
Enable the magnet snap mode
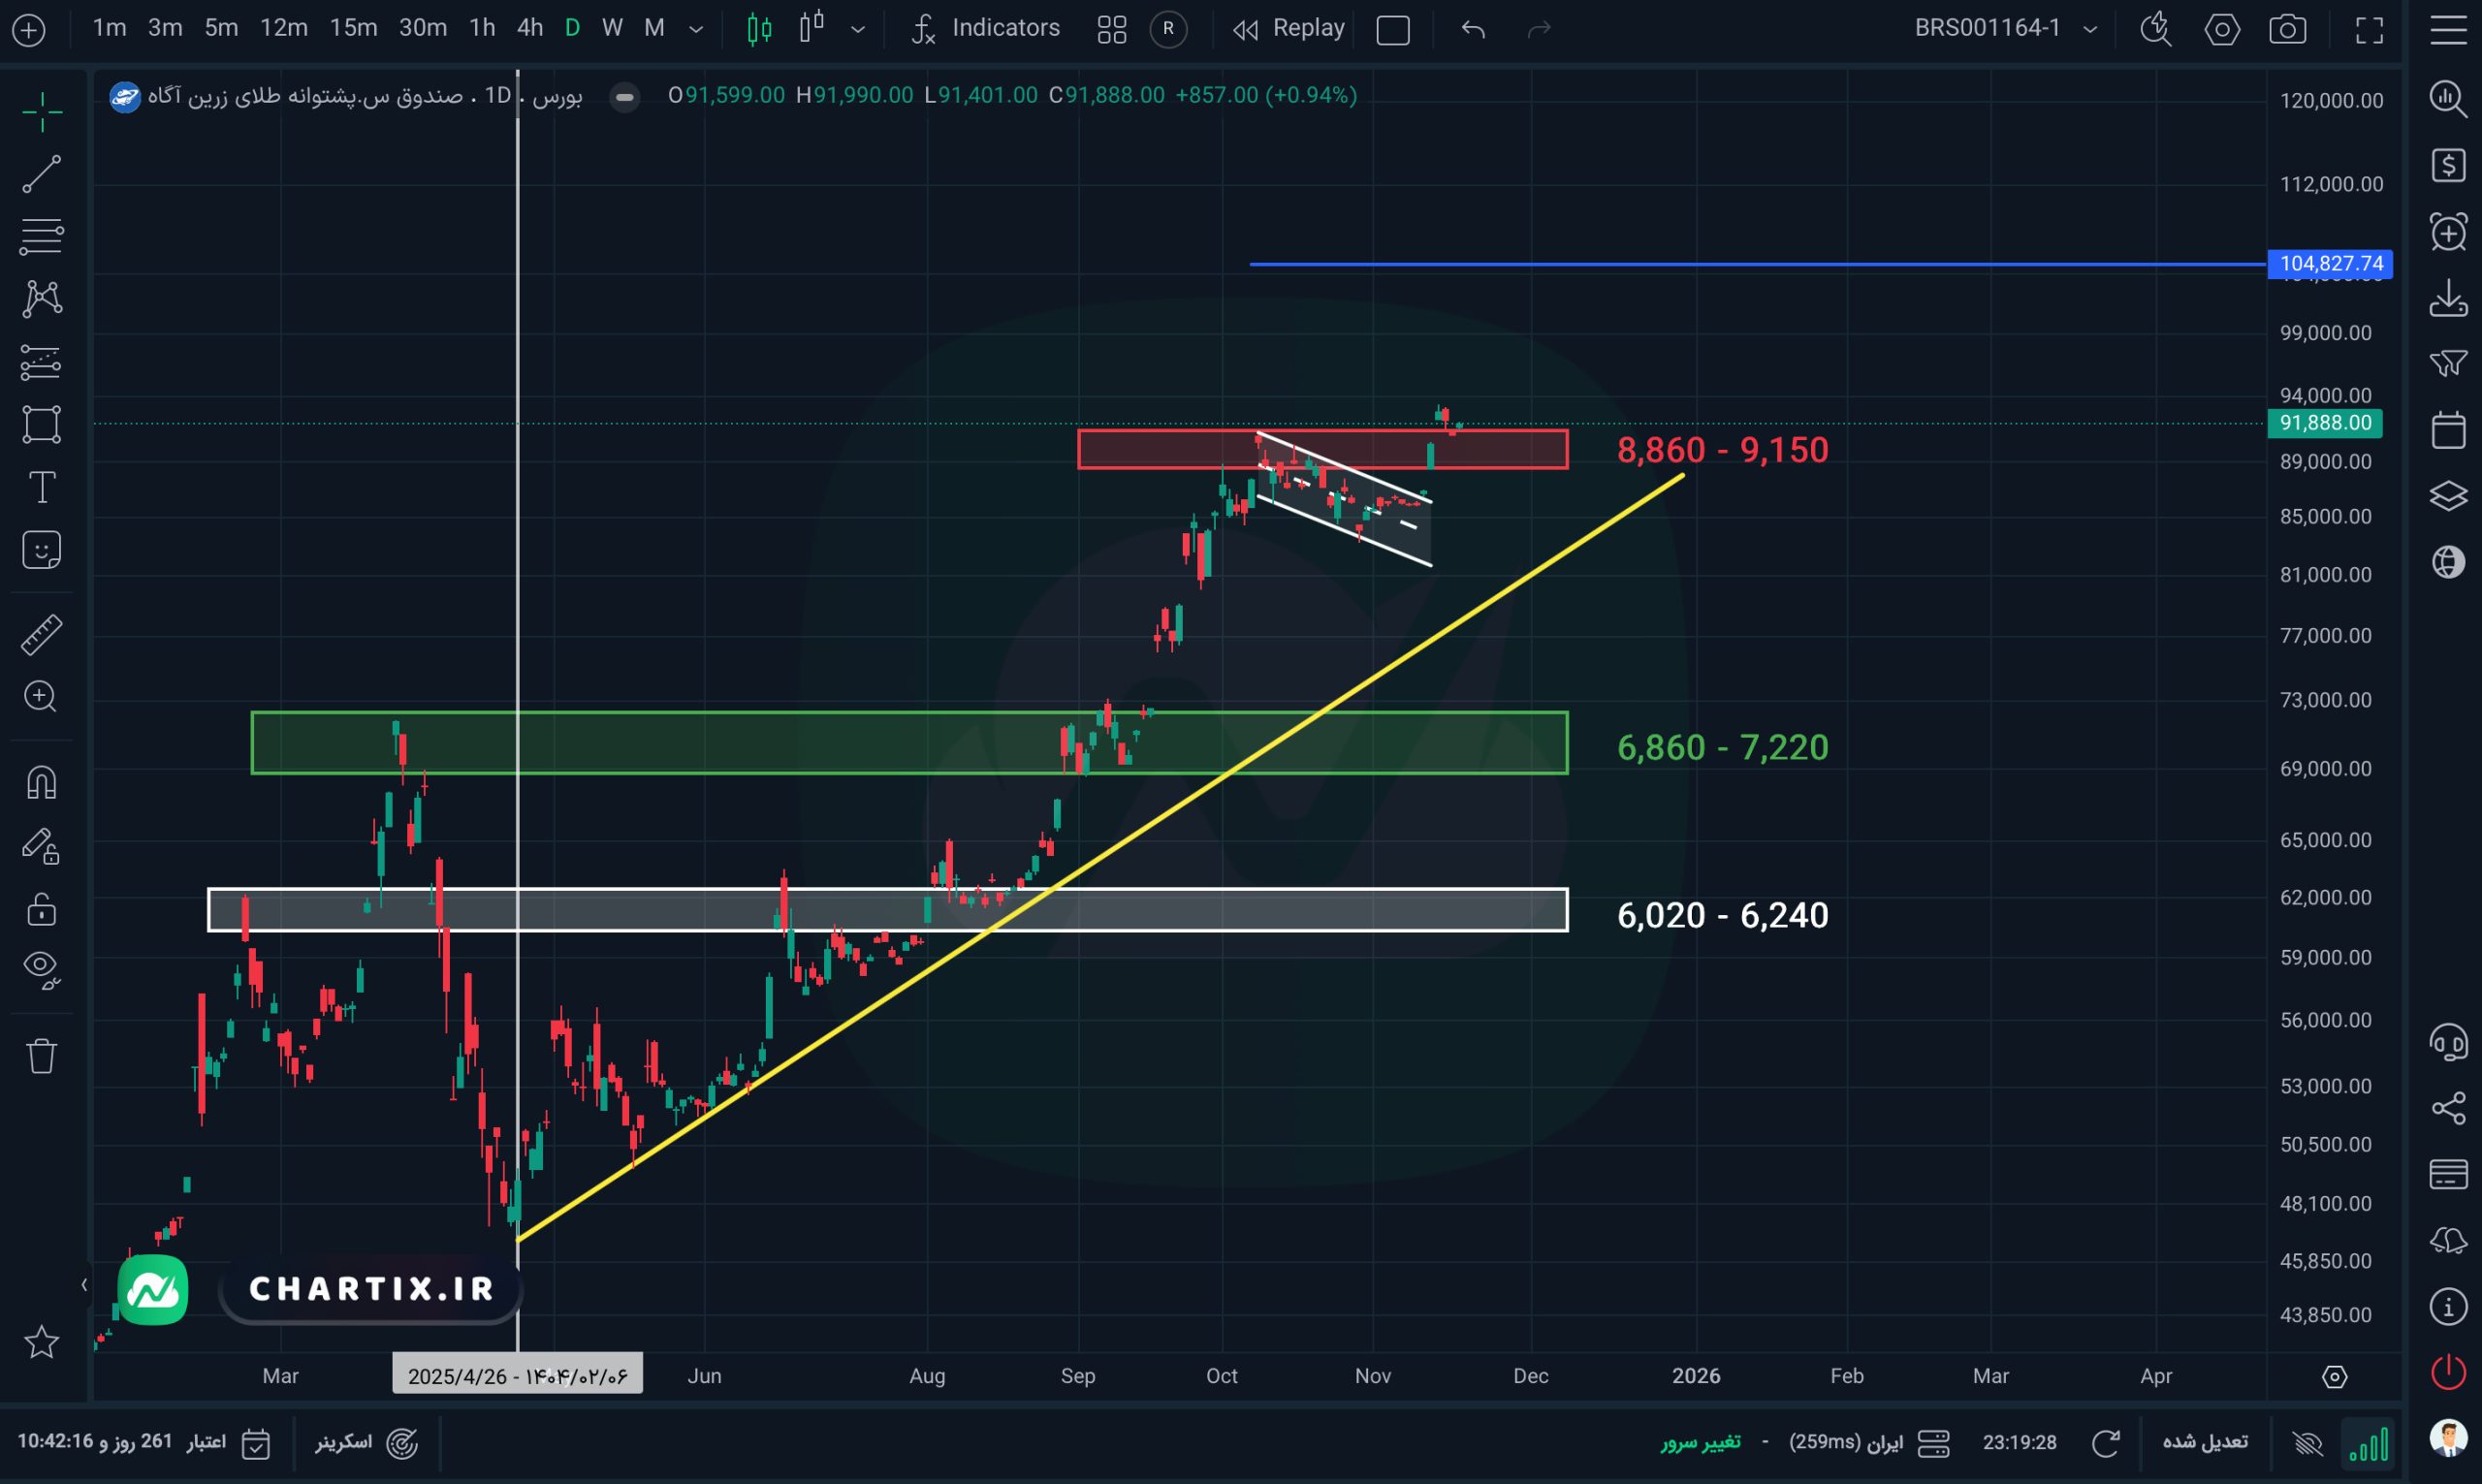click(x=41, y=782)
